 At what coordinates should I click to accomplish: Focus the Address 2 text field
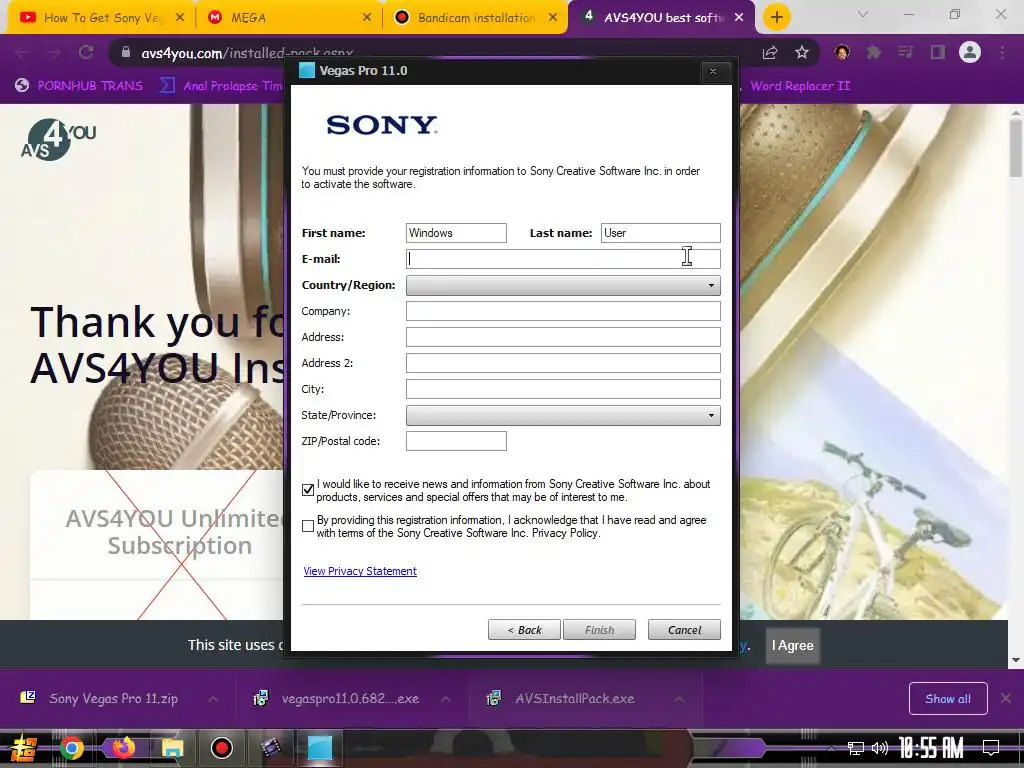[x=563, y=363]
